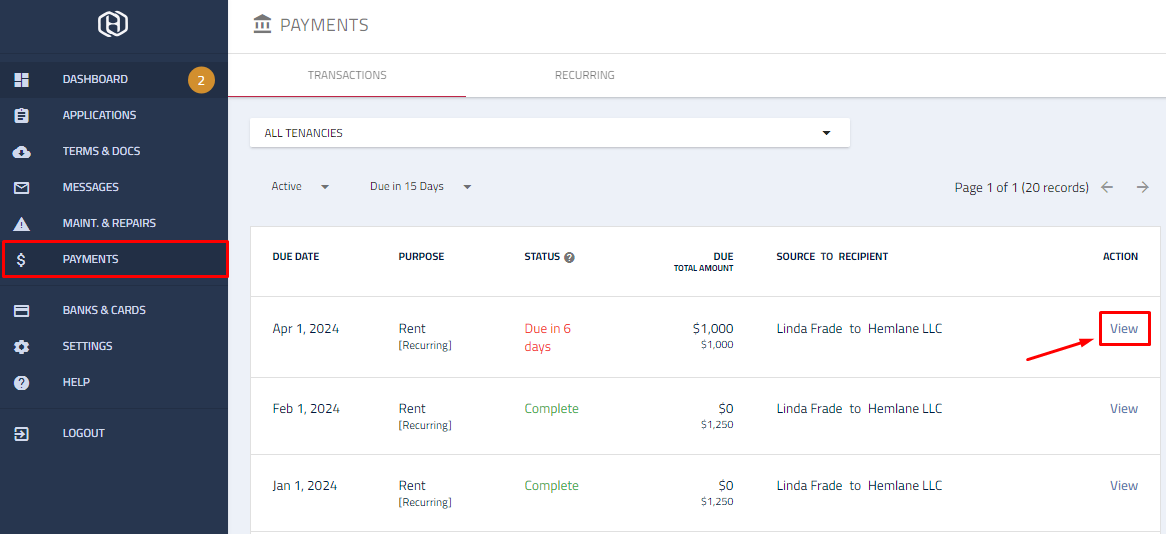The height and width of the screenshot is (534, 1166).
Task: View the Feb 1, 2024 rent payment
Action: pyautogui.click(x=1124, y=408)
